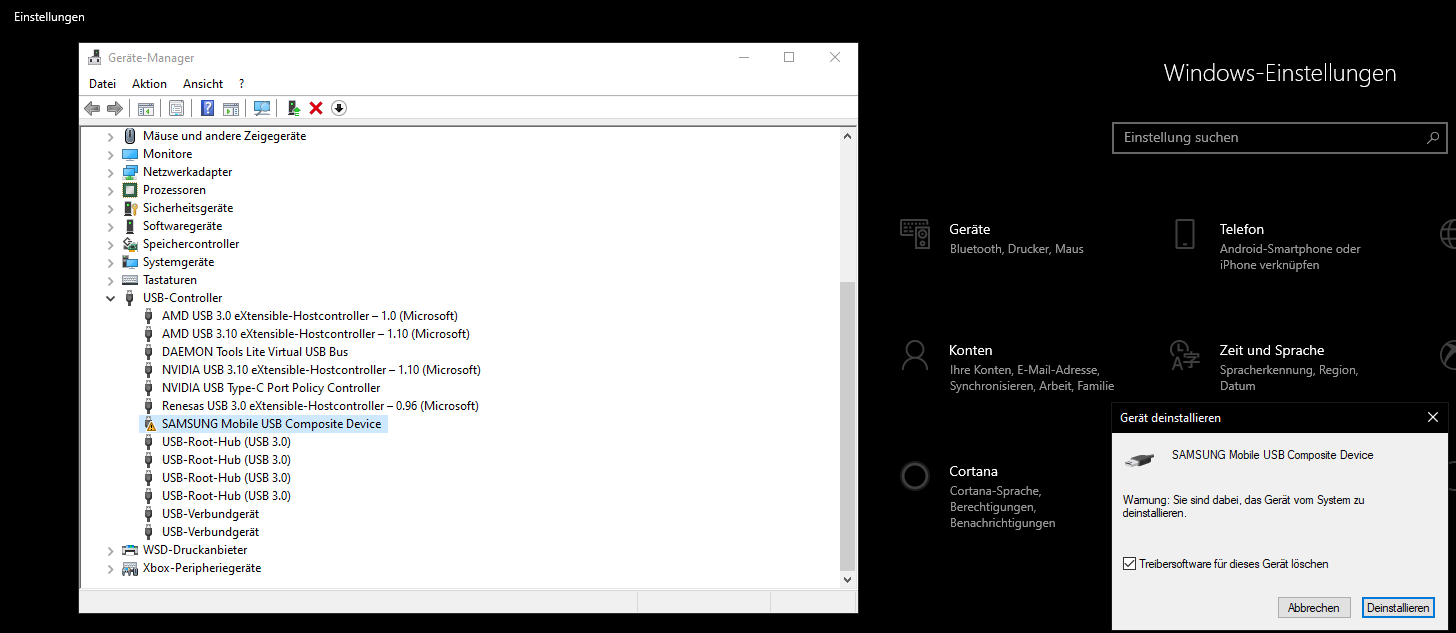Expand Mäuse und andere Zeigegeräte

tap(111, 136)
